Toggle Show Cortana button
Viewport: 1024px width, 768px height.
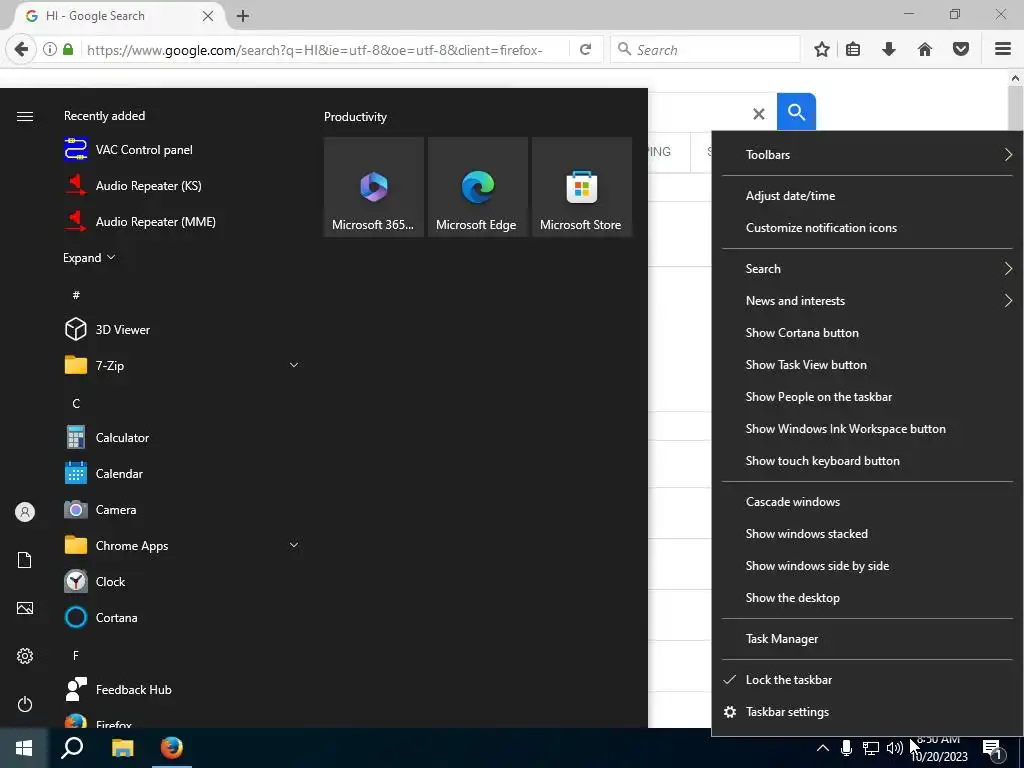pos(867,332)
